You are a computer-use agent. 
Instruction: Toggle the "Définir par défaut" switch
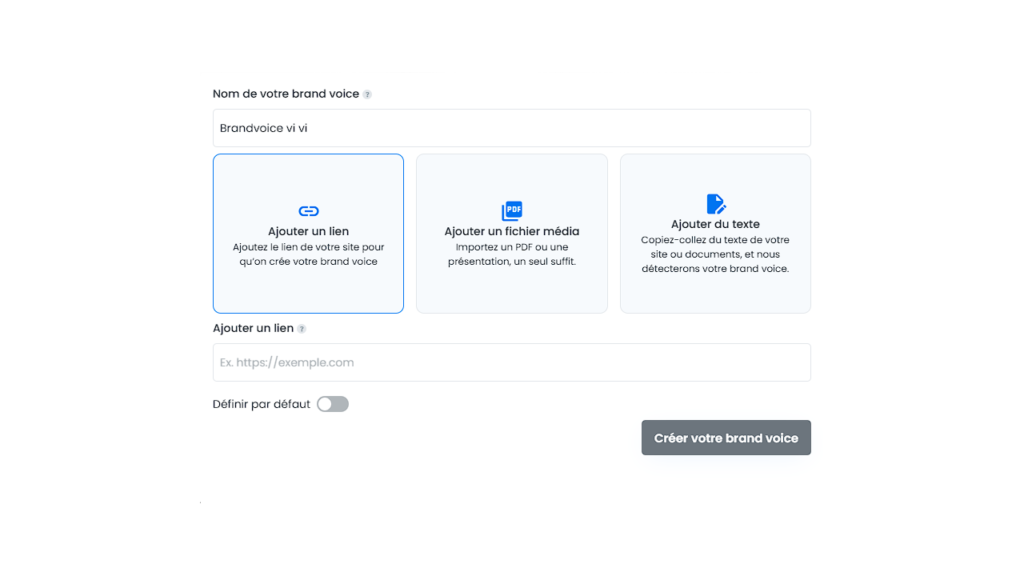332,404
